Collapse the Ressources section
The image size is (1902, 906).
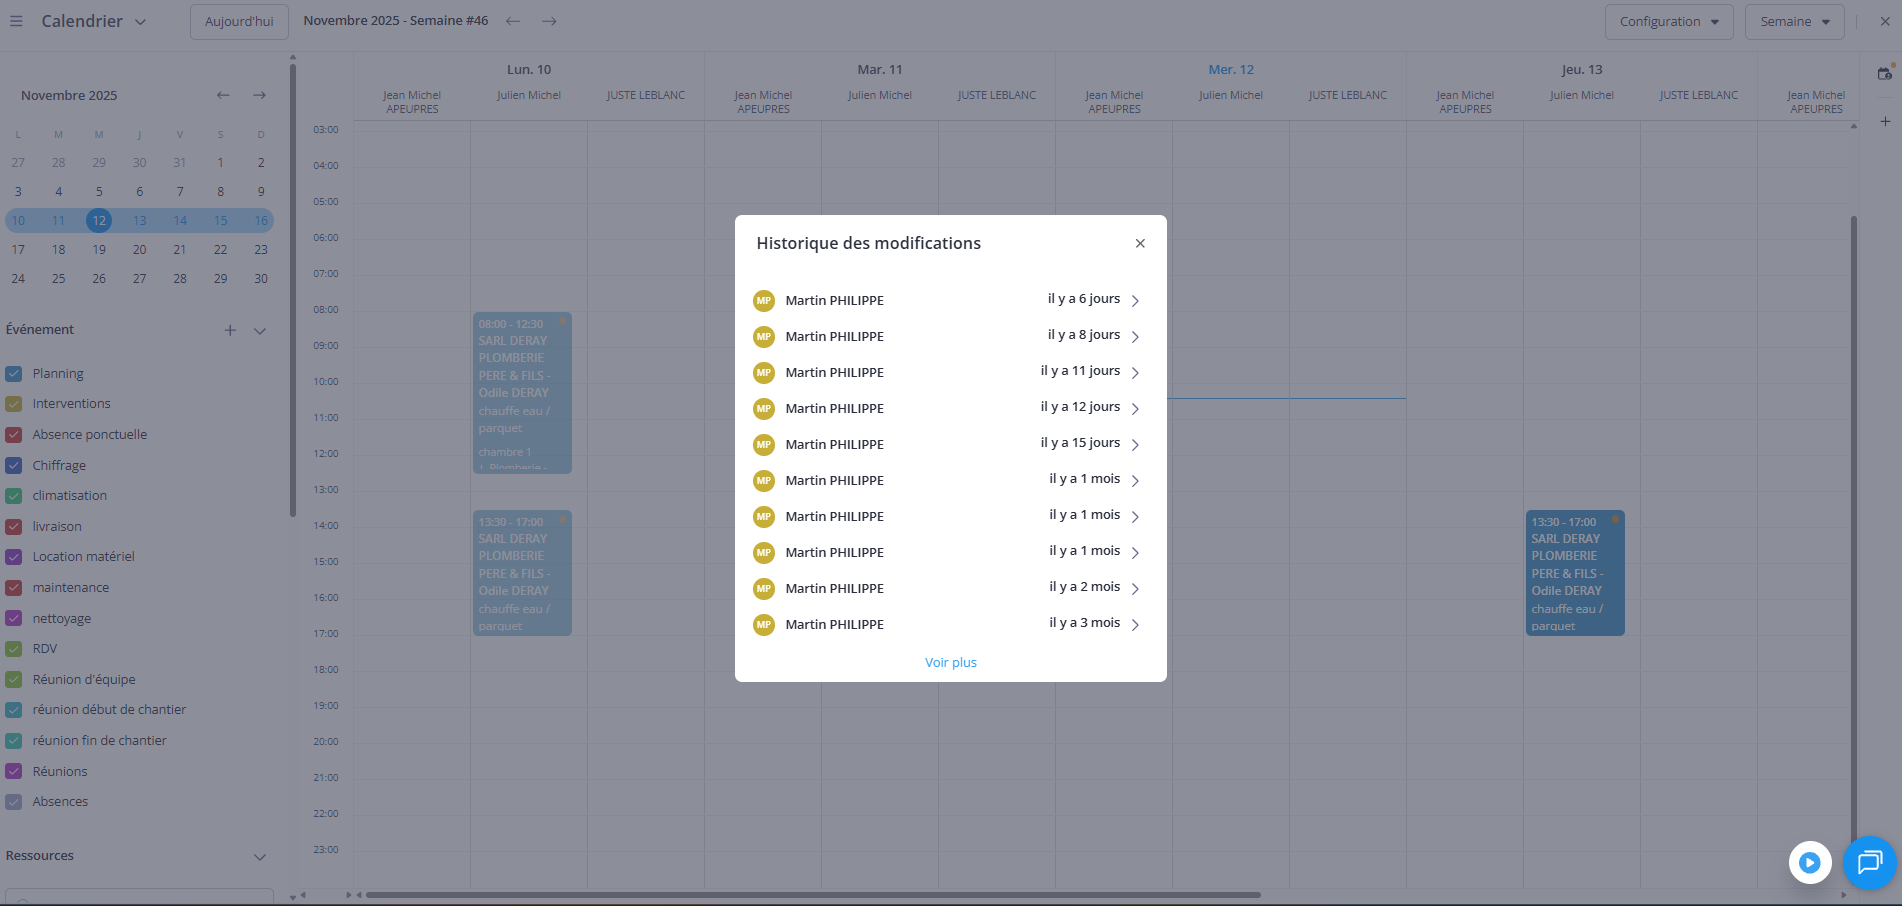260,857
